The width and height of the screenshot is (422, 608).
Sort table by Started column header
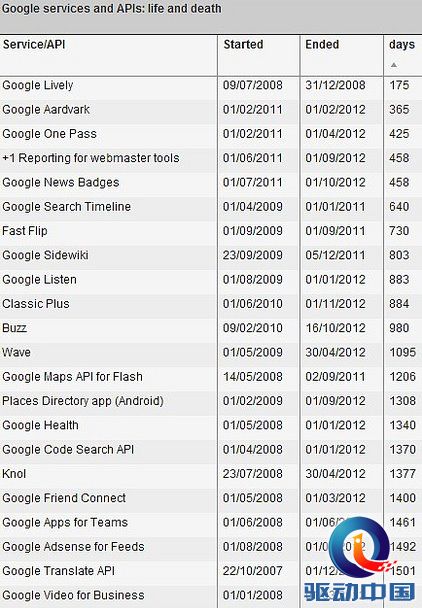243,45
